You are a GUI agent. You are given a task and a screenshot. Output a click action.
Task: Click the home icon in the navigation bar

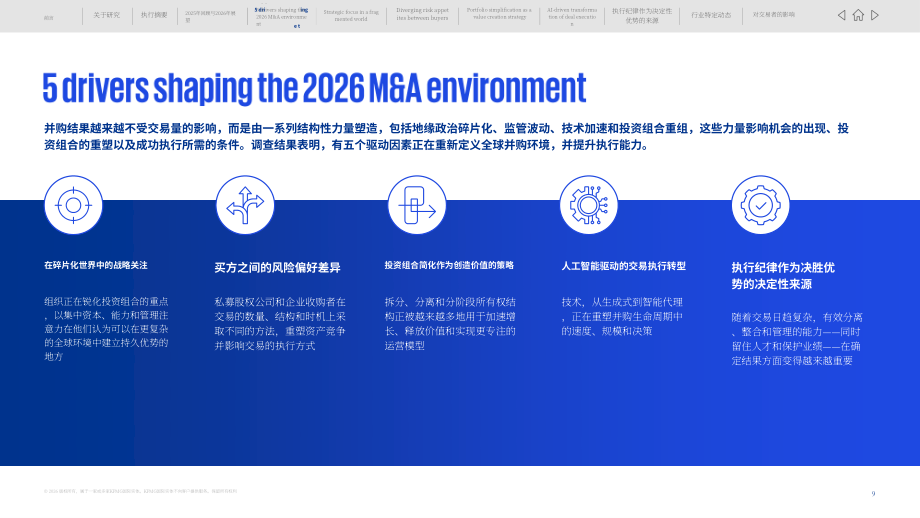click(858, 15)
